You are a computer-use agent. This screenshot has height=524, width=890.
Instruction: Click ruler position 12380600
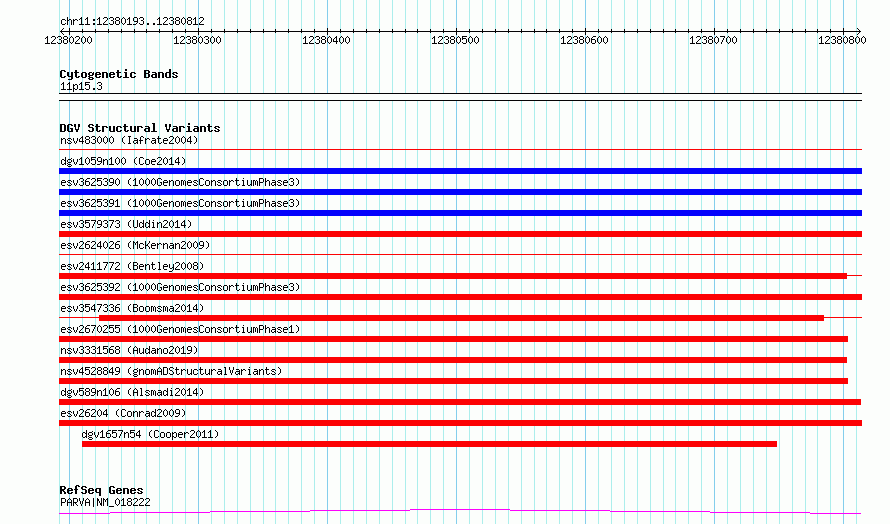(x=584, y=40)
